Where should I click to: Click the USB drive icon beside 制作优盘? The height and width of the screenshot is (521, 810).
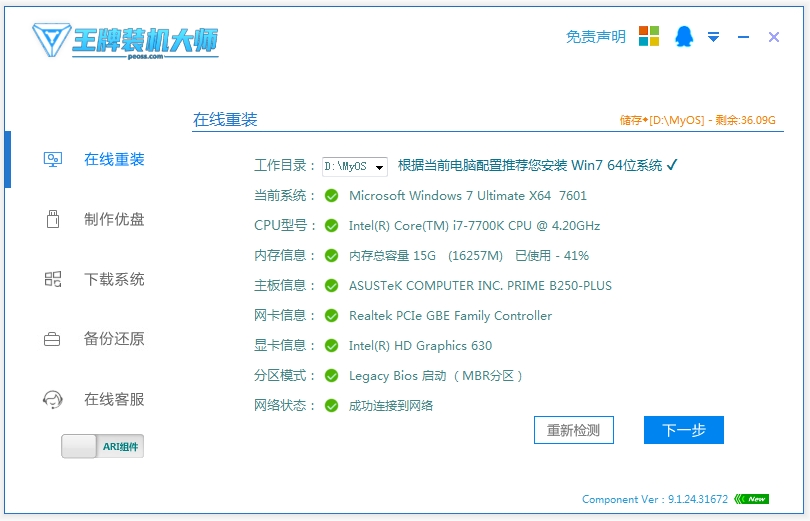53,219
